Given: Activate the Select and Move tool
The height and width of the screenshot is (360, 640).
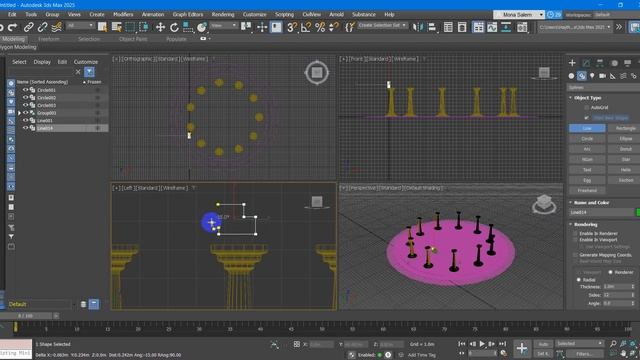Looking at the screenshot, I should 160,27.
